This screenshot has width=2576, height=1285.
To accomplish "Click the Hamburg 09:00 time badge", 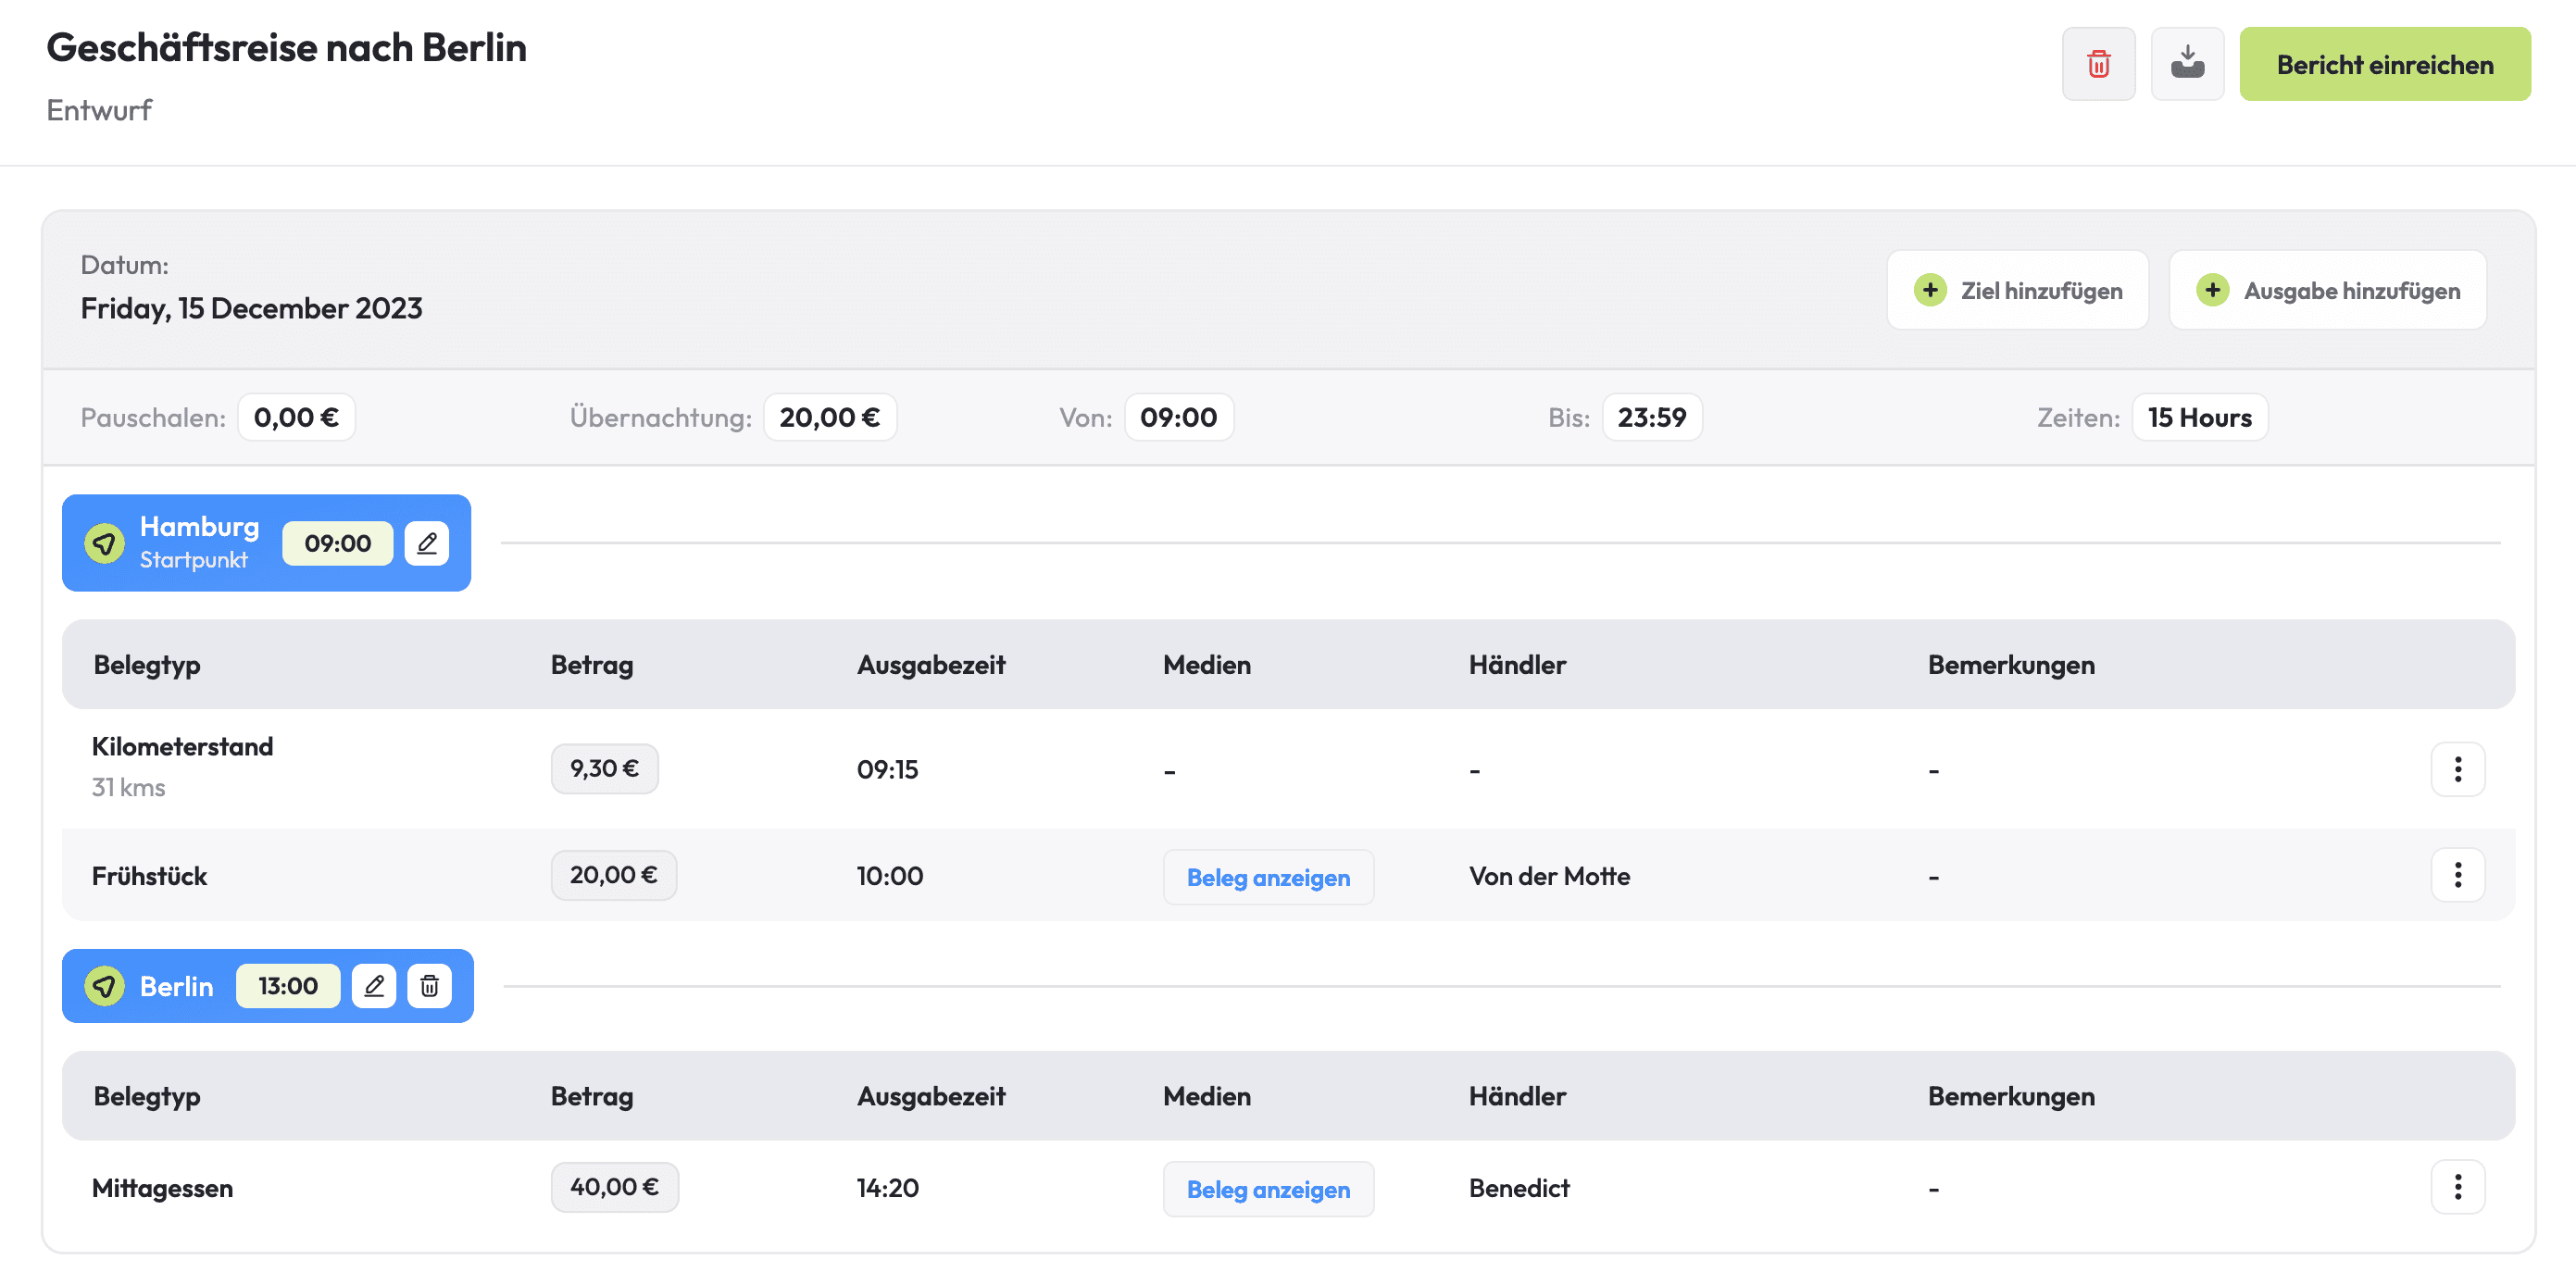I will (337, 543).
